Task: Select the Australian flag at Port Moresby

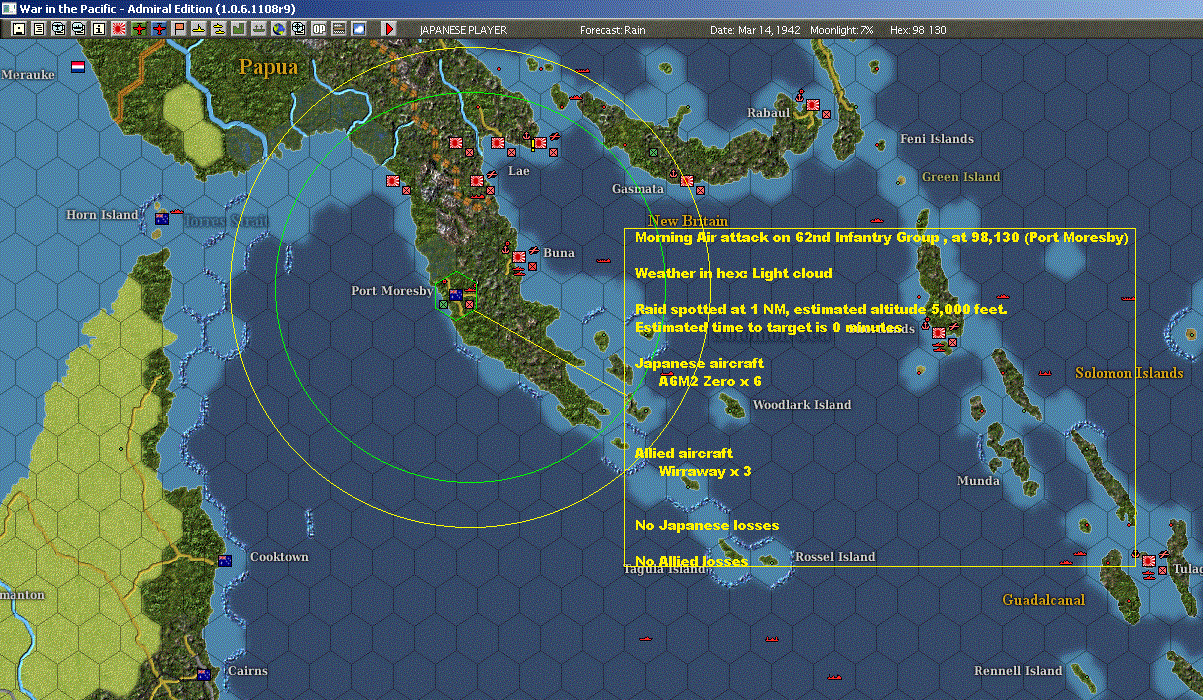Action: 455,294
